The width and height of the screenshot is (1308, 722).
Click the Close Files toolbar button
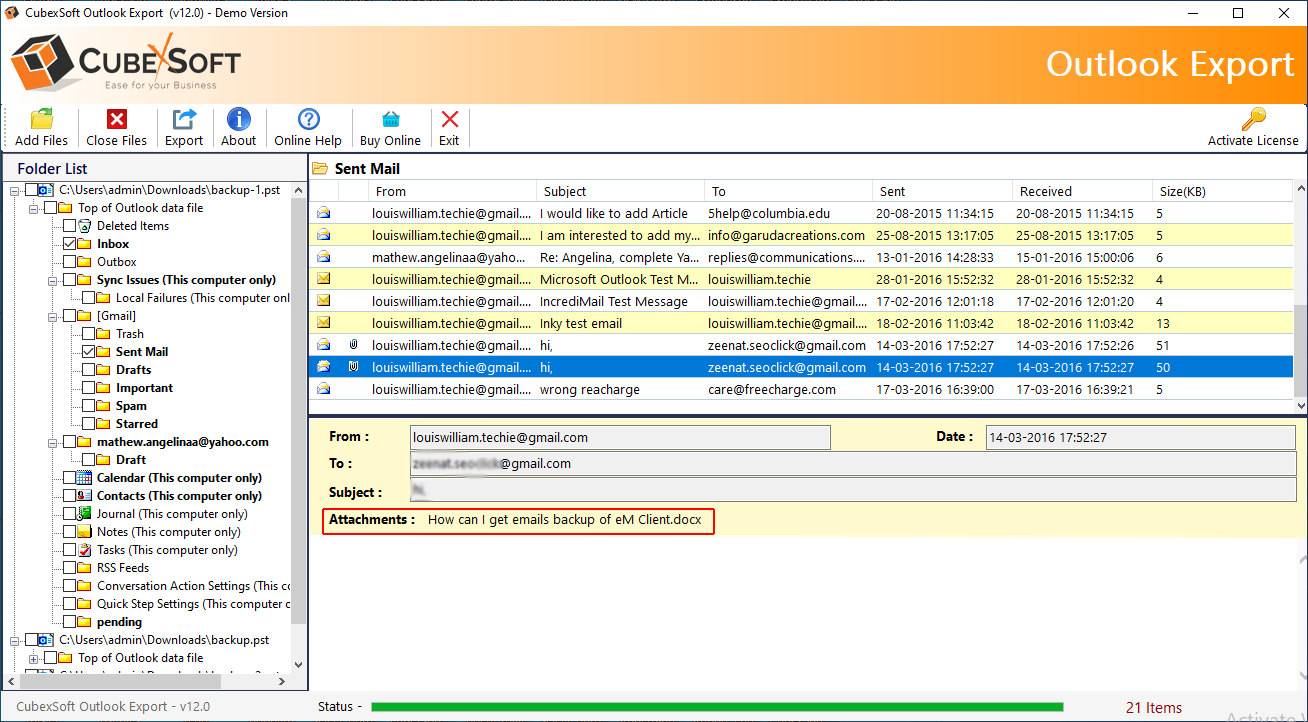click(x=116, y=128)
